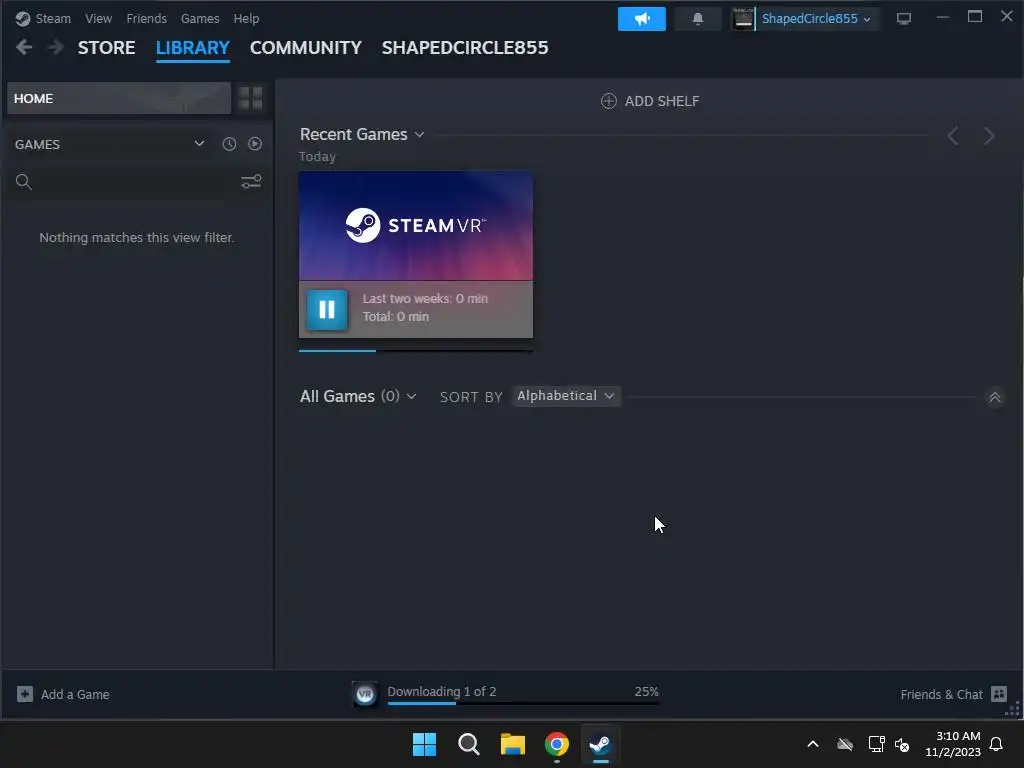This screenshot has height=768, width=1024.
Task: Switch to the LIBRARY tab
Action: 193,48
